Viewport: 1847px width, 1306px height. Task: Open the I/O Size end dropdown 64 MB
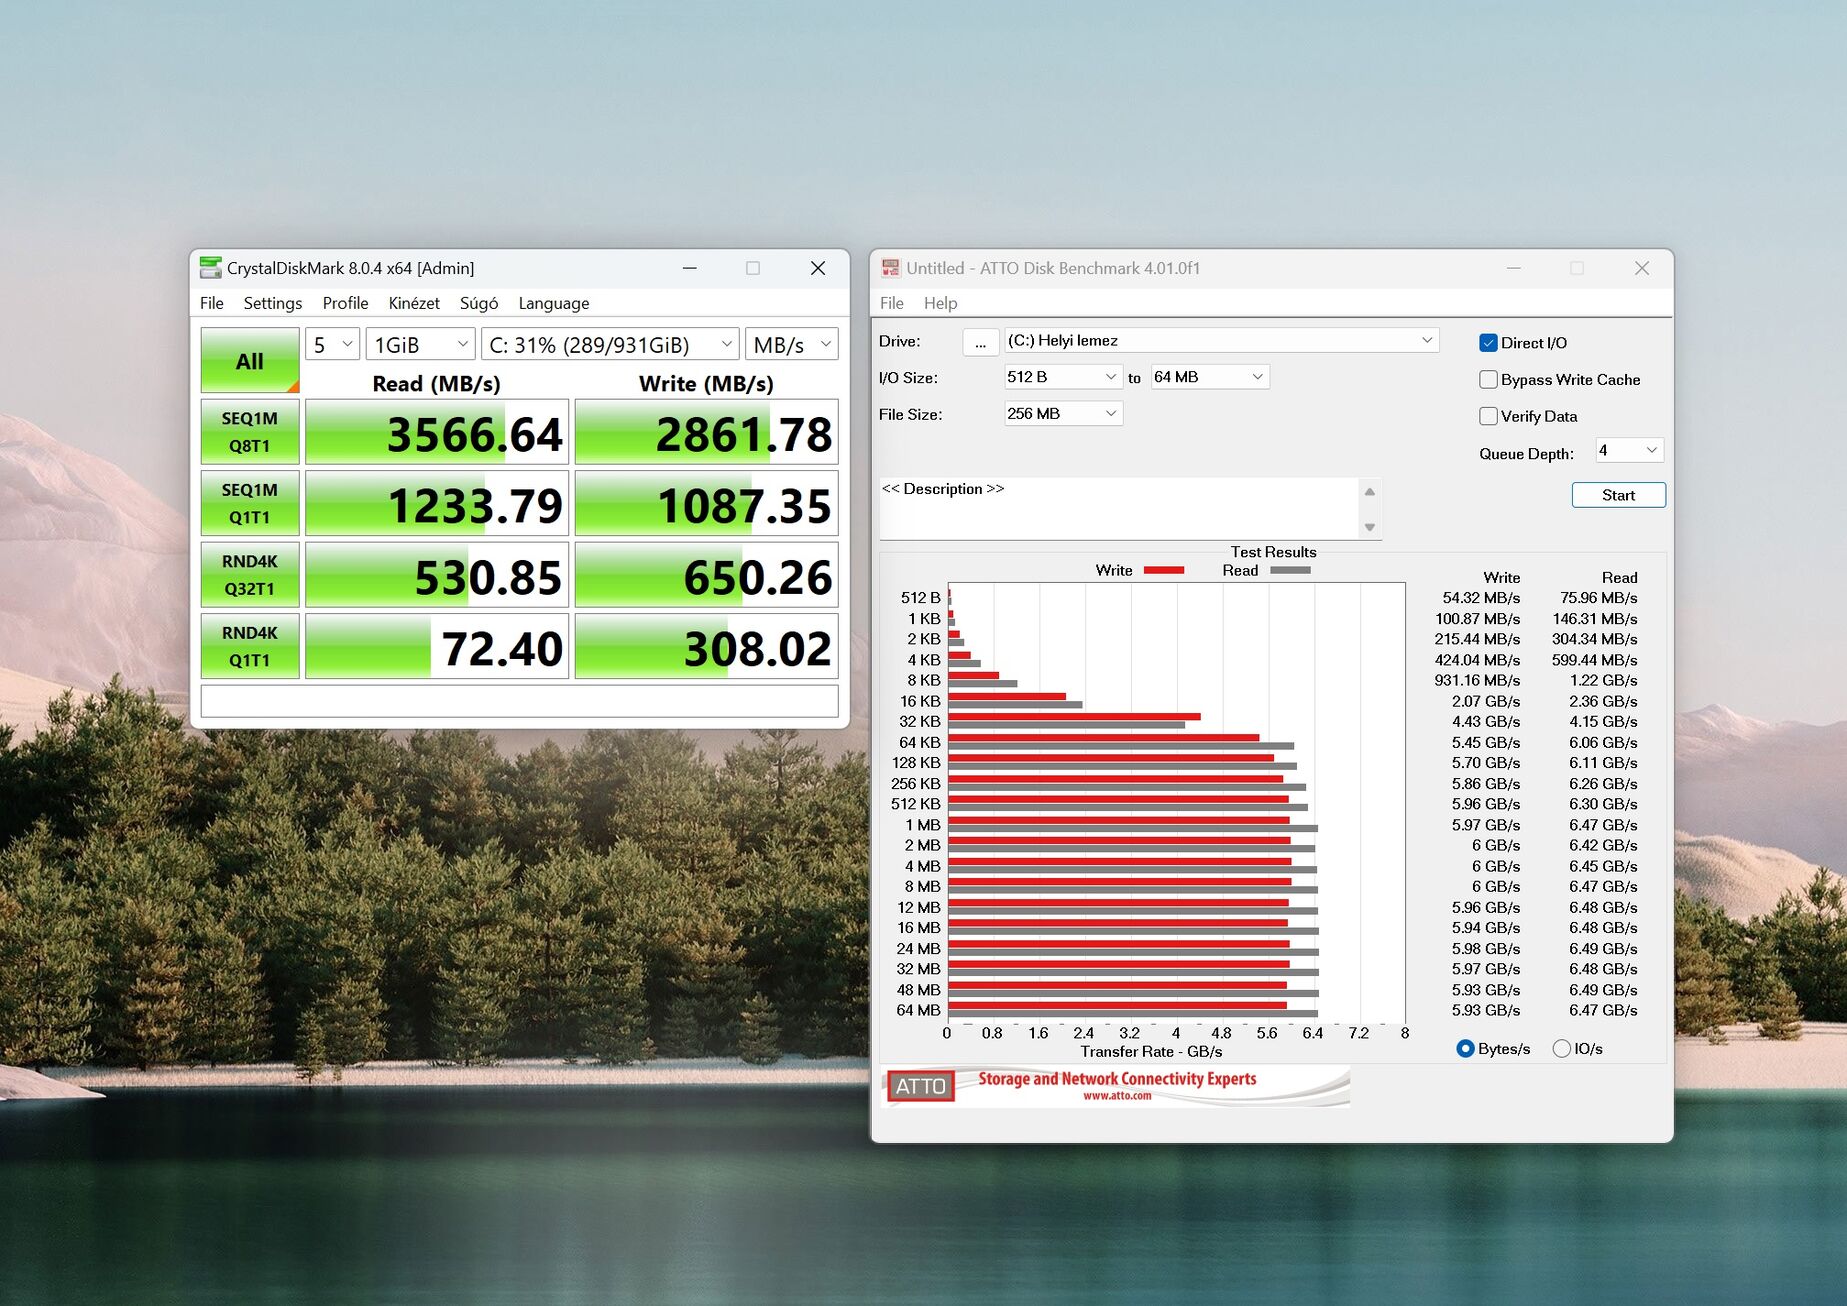(1210, 377)
